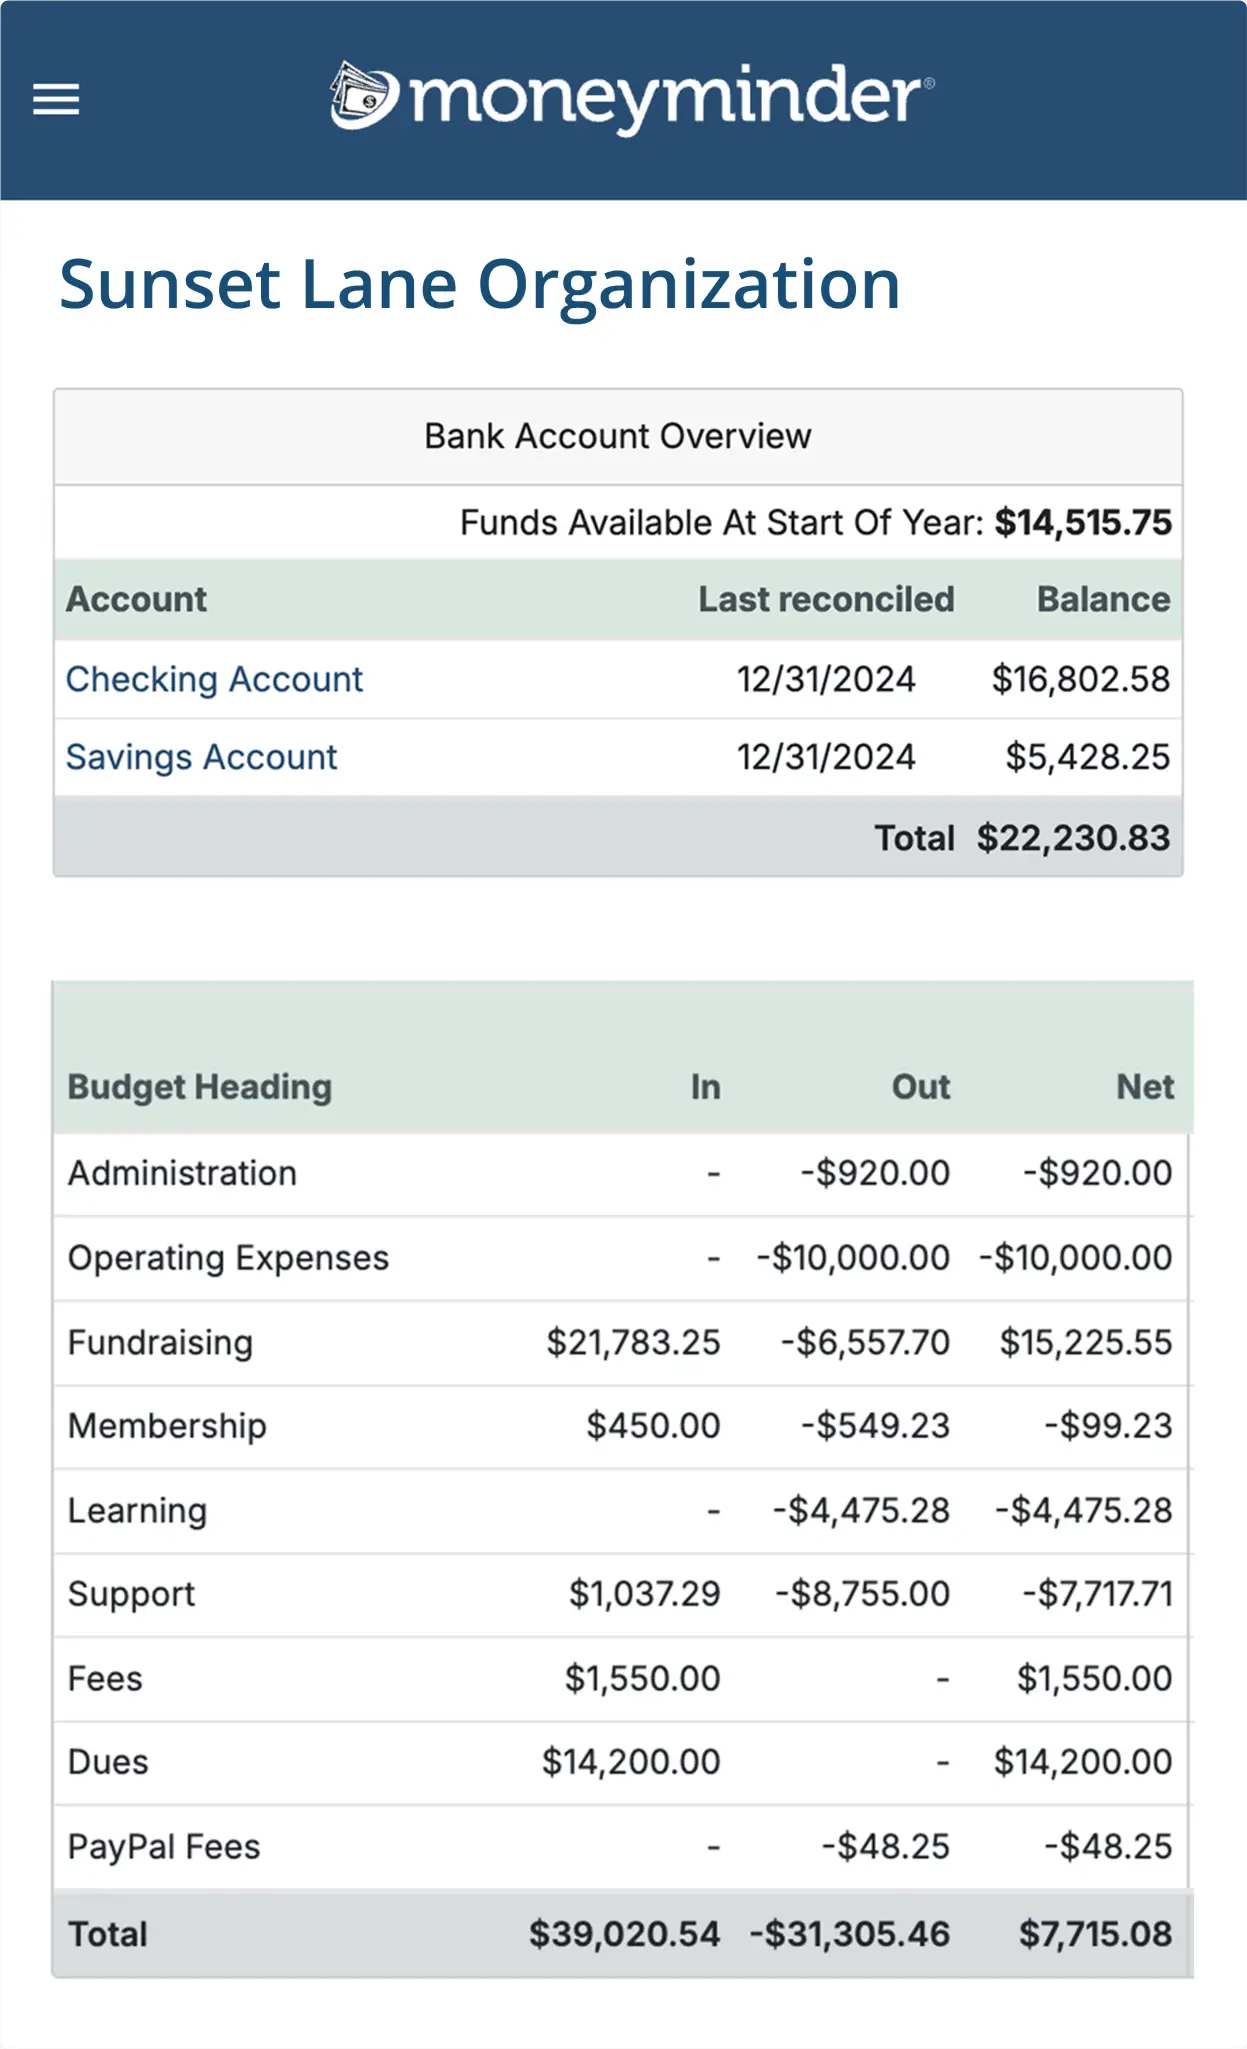Click the Sunset Lane Organization heading
This screenshot has width=1247, height=2049.
480,284
